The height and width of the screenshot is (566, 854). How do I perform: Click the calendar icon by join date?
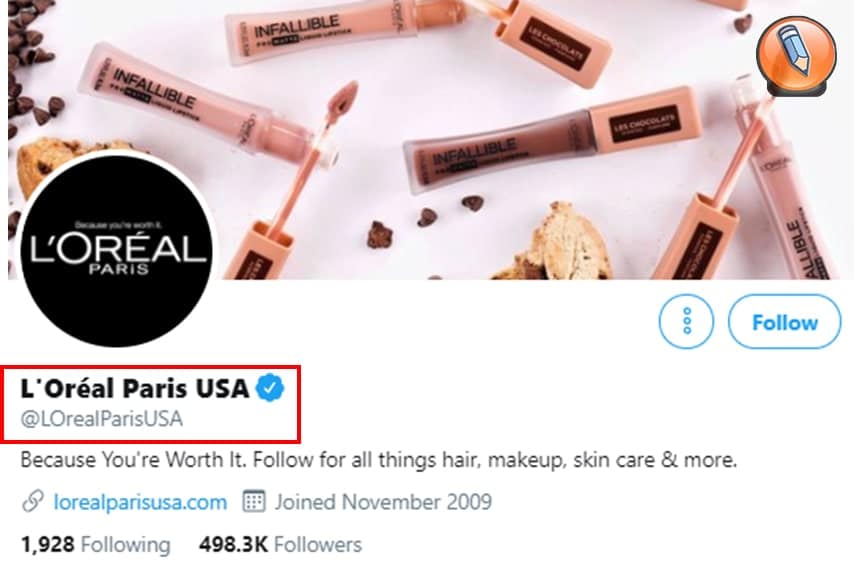[254, 501]
